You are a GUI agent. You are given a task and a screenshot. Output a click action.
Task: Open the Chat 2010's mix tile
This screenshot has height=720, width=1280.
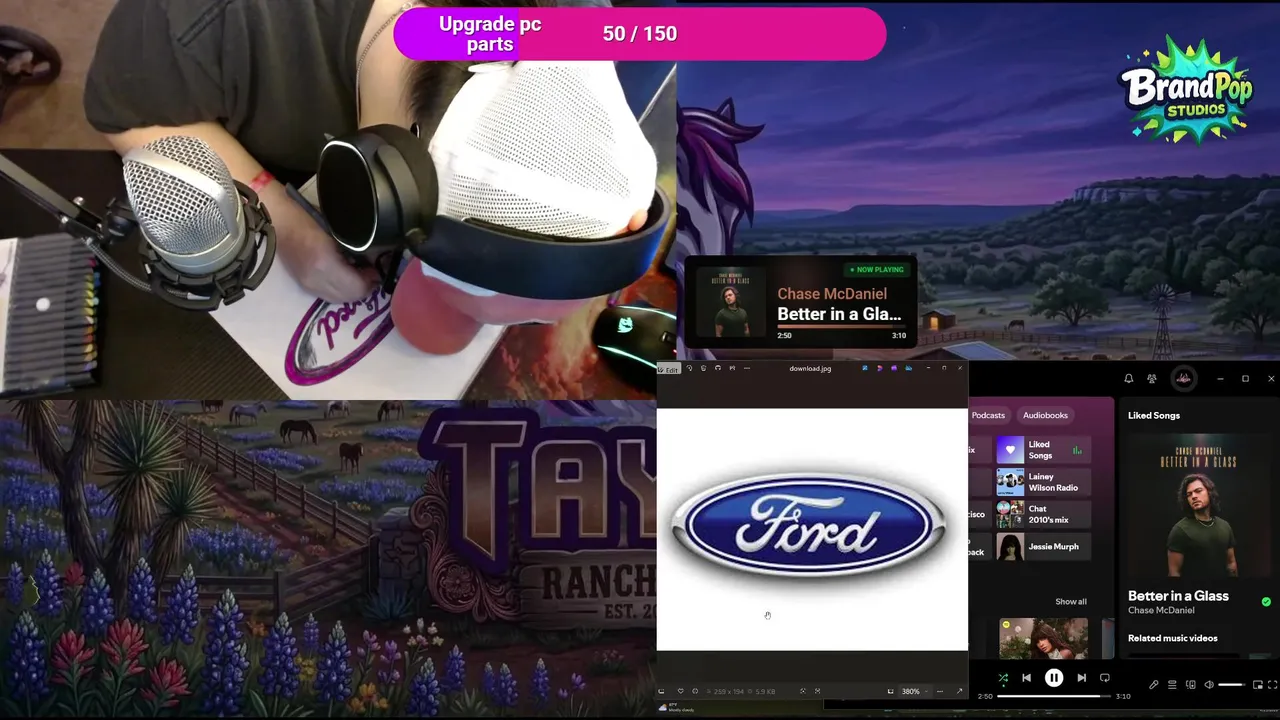pos(1043,514)
